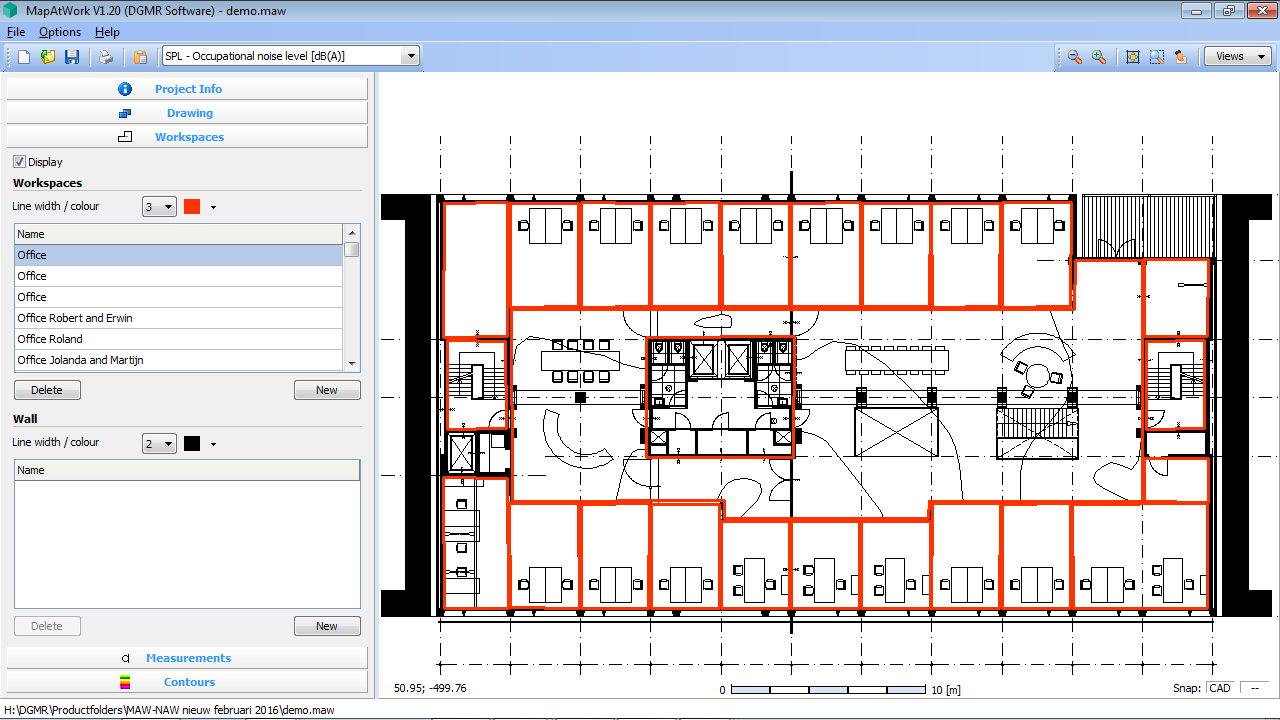The height and width of the screenshot is (720, 1280).
Task: Open the Options menu
Action: [x=60, y=32]
